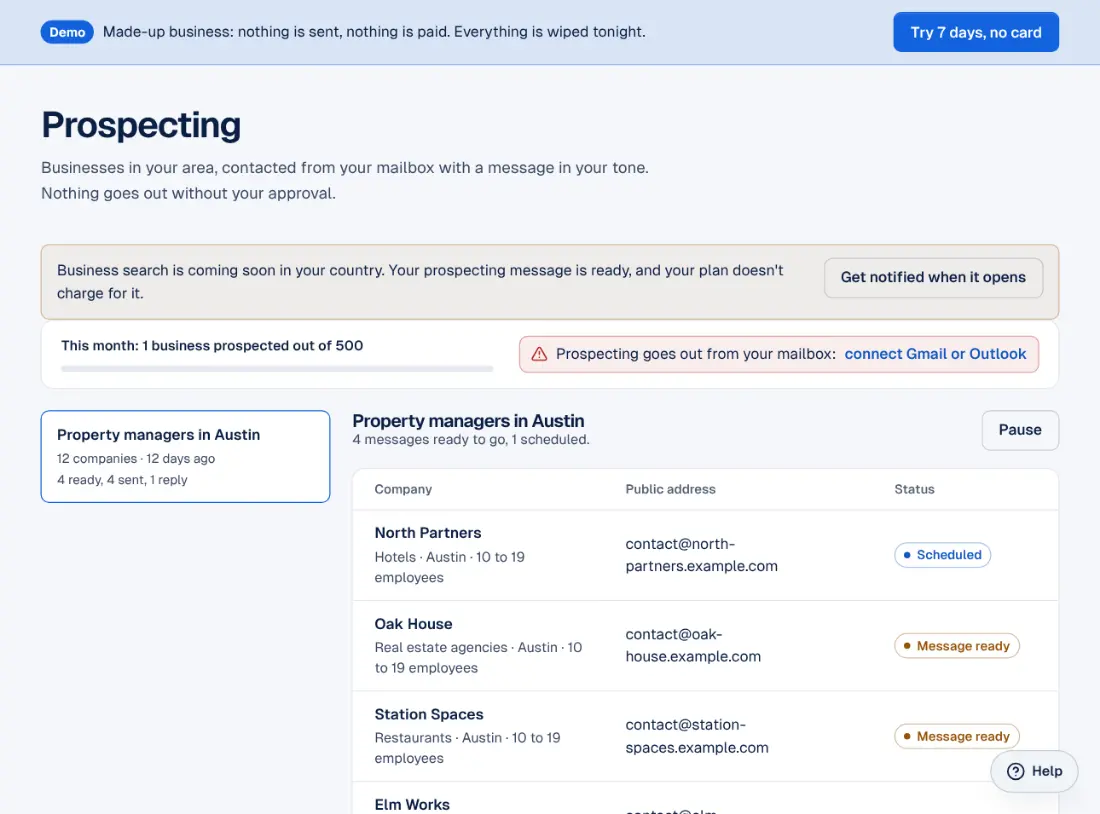Click contact@station-spaces.example.com address
The image size is (1100, 814).
point(697,737)
